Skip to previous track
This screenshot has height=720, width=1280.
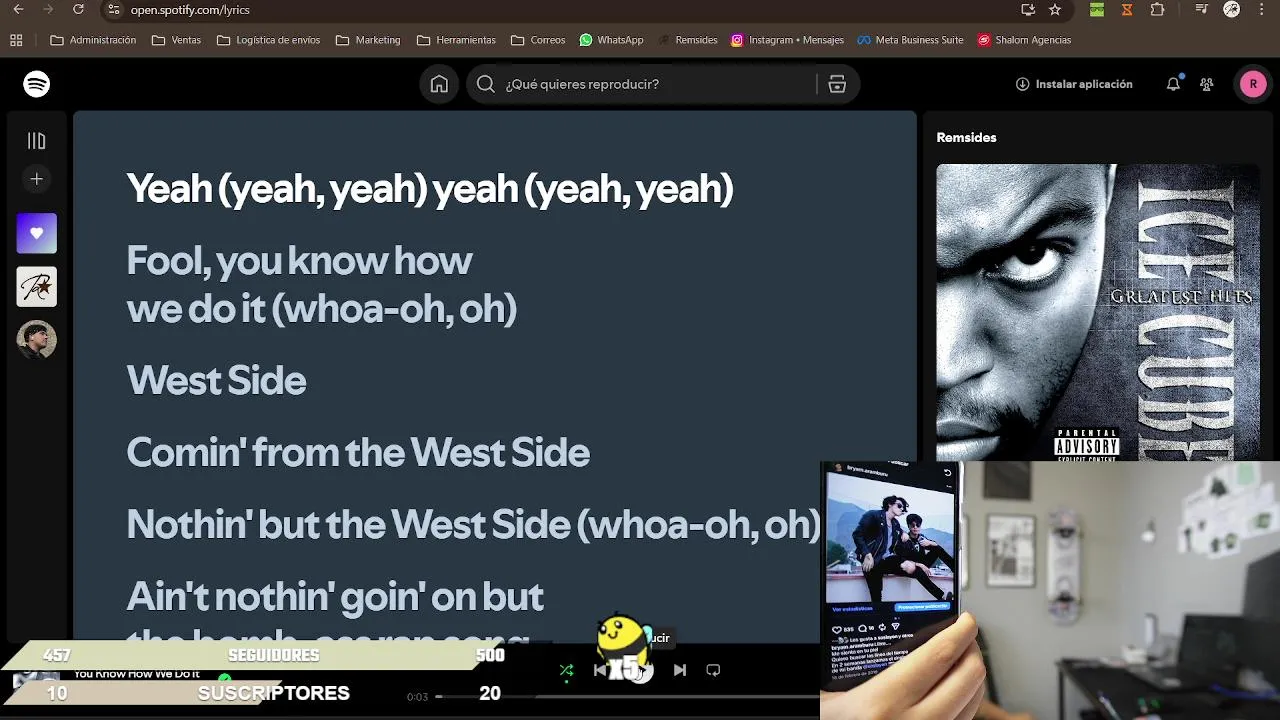click(600, 670)
